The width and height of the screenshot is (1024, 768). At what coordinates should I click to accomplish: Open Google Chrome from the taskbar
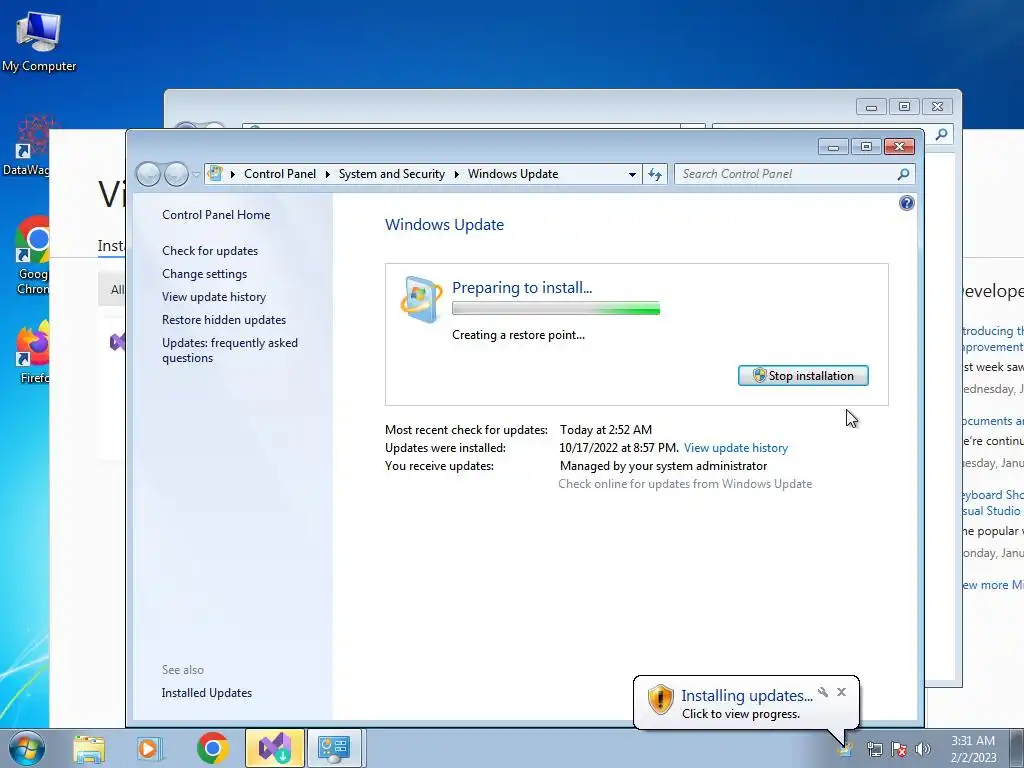point(212,748)
